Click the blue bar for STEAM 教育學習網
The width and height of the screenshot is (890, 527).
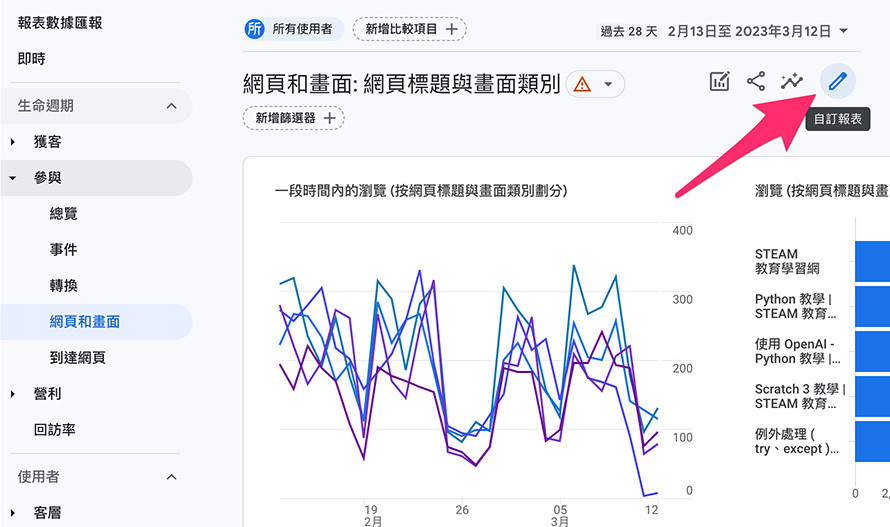(x=872, y=261)
